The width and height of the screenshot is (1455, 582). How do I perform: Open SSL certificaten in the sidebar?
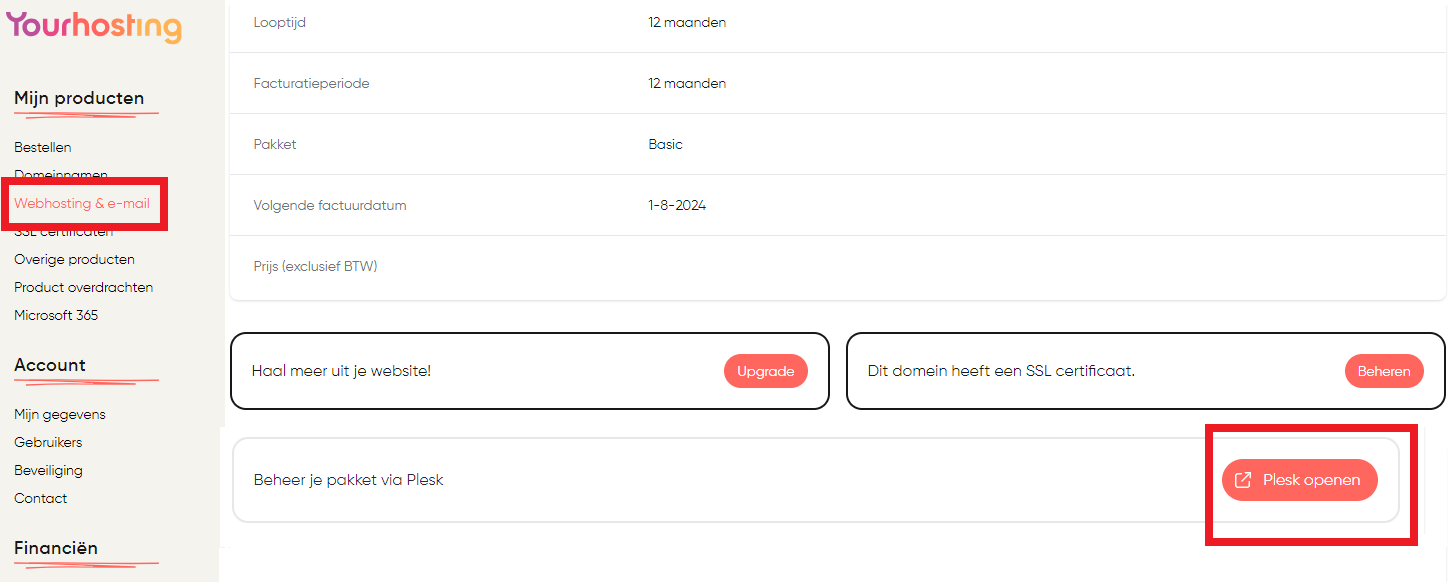click(x=63, y=231)
